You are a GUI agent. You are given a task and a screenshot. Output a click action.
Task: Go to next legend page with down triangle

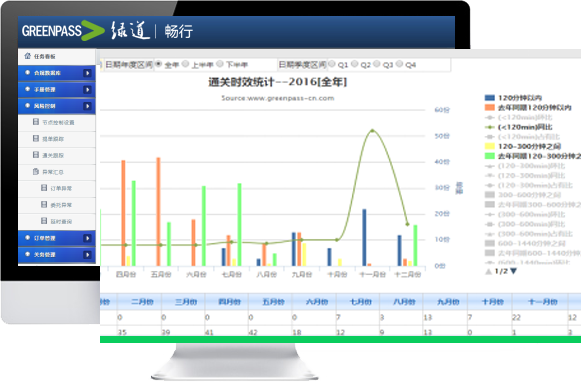[513, 271]
